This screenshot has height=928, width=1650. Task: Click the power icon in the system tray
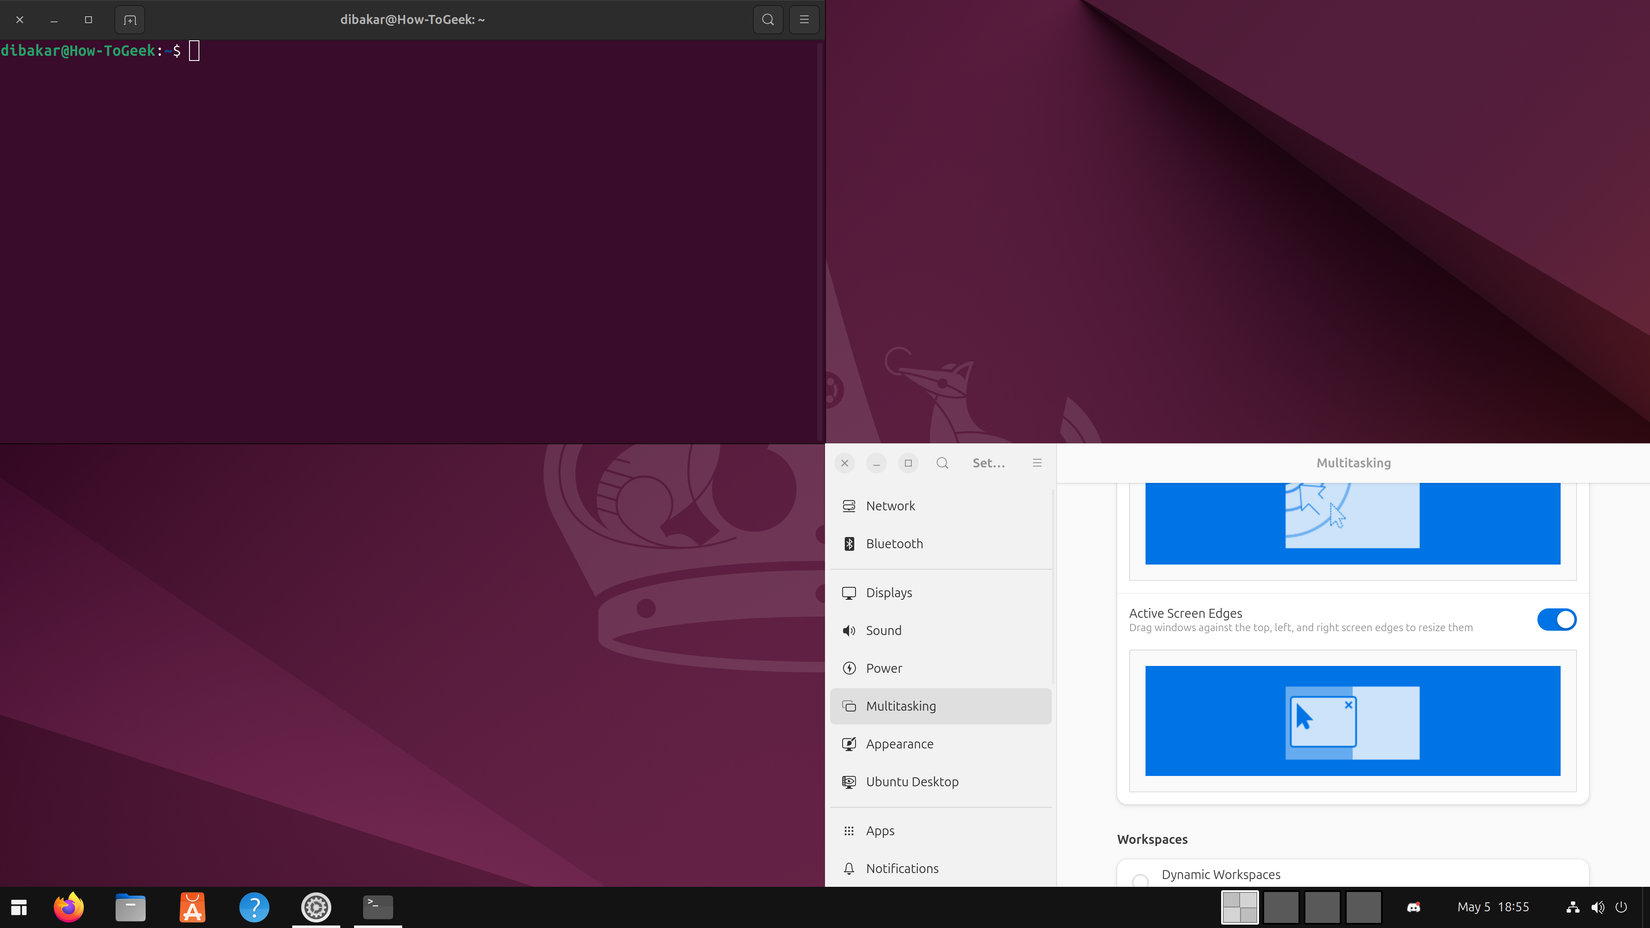(1621, 907)
